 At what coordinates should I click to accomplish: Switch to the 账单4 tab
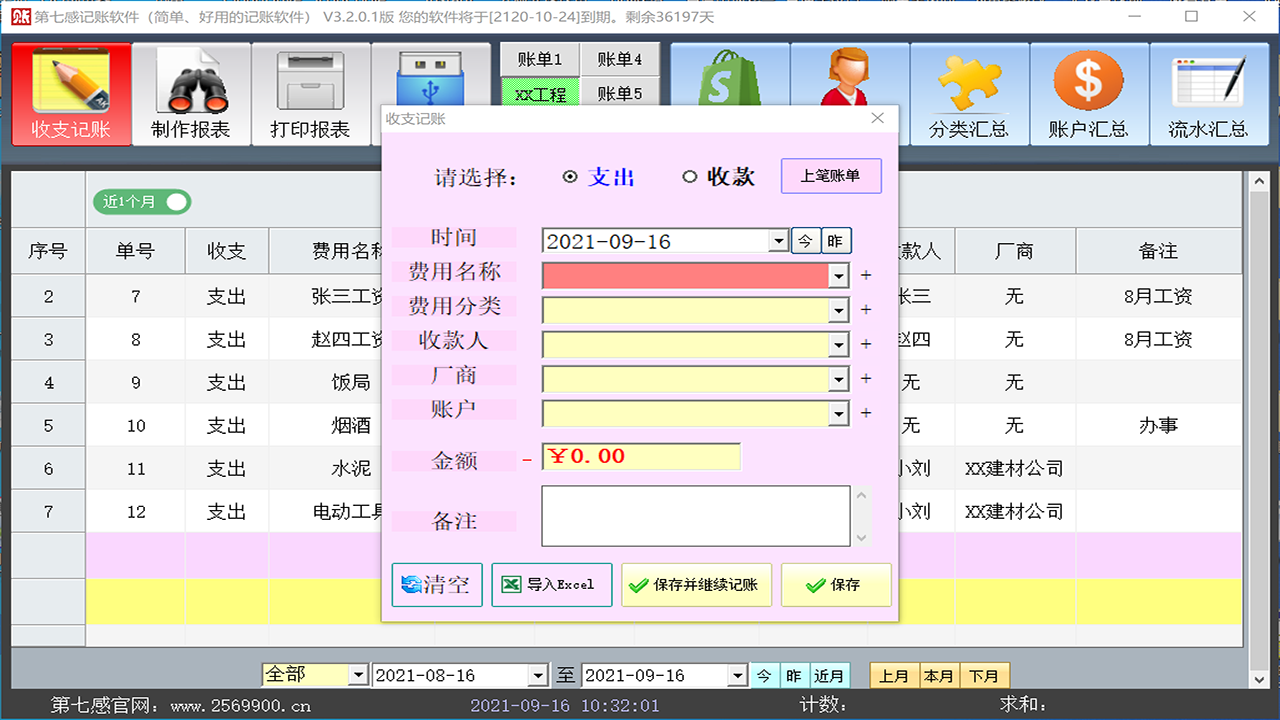[621, 59]
